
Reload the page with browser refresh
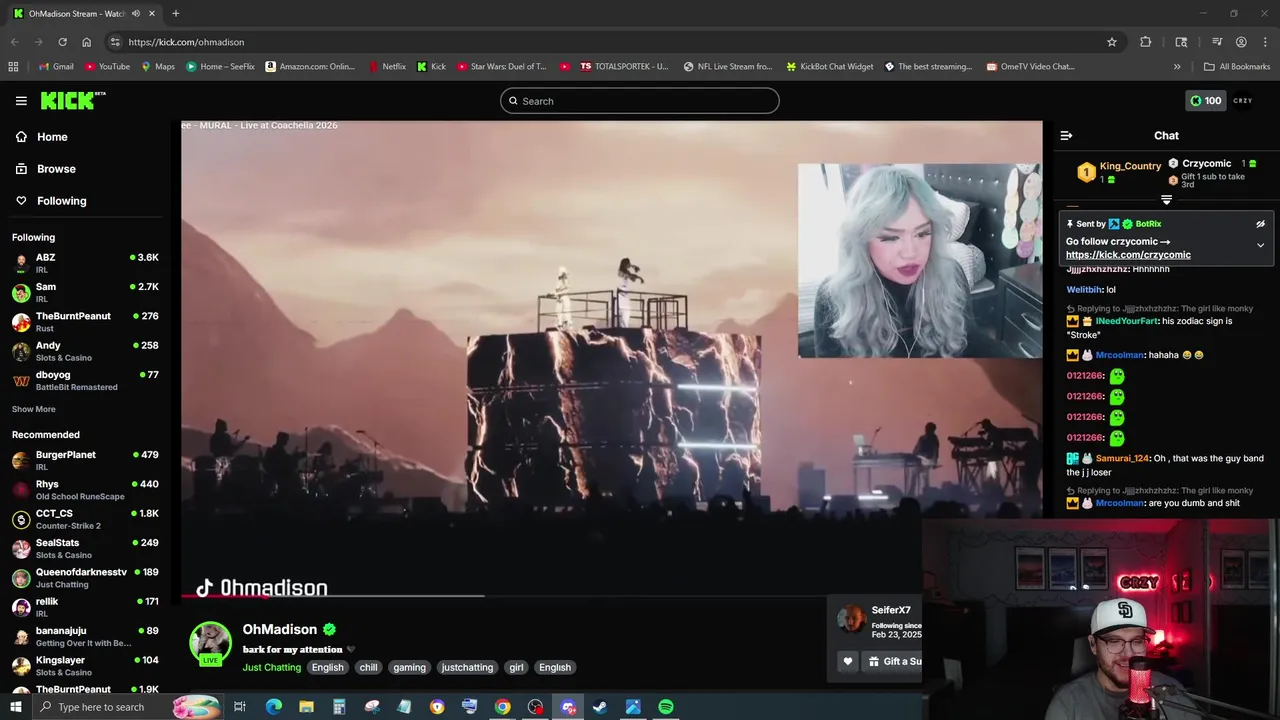[x=62, y=42]
